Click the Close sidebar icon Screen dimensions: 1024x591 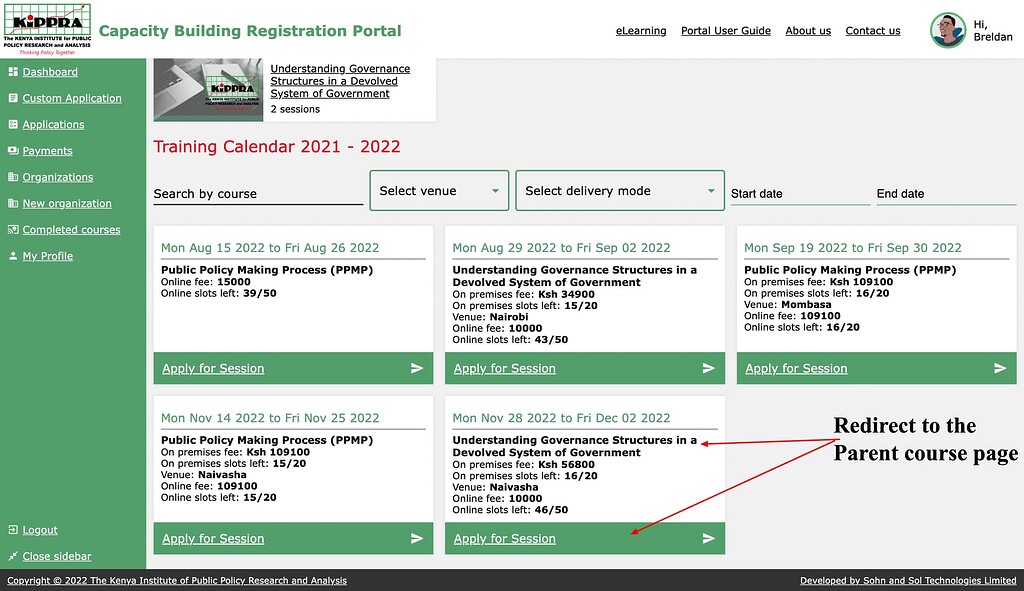point(13,556)
